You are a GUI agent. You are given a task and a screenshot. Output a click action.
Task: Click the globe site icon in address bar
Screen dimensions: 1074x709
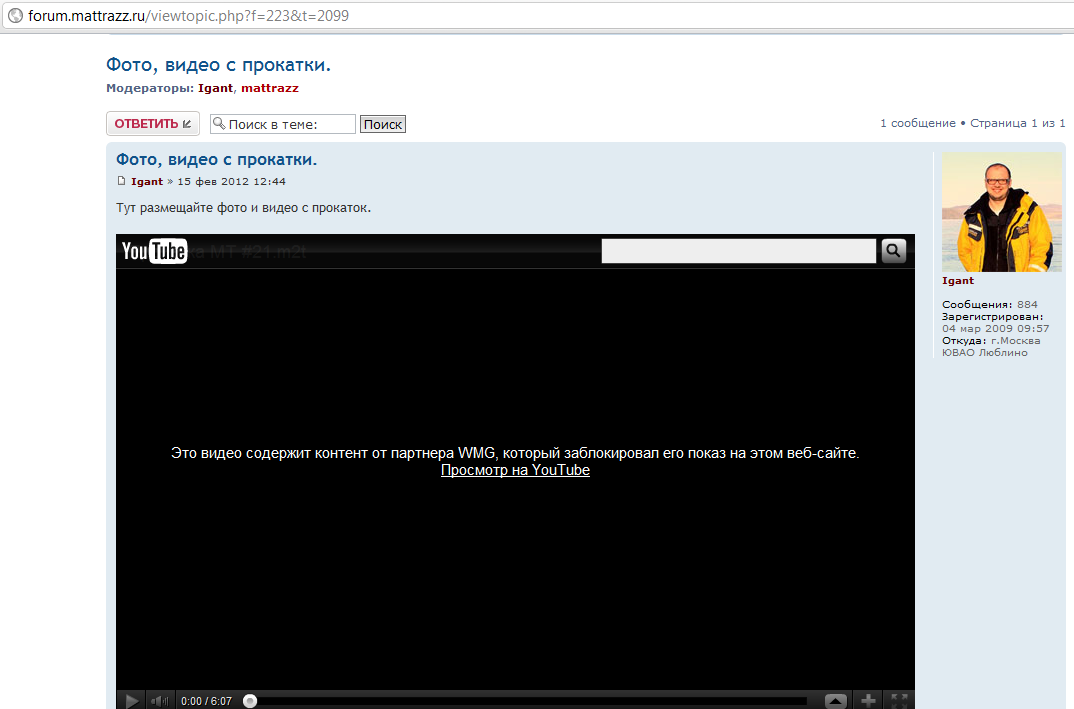point(15,16)
